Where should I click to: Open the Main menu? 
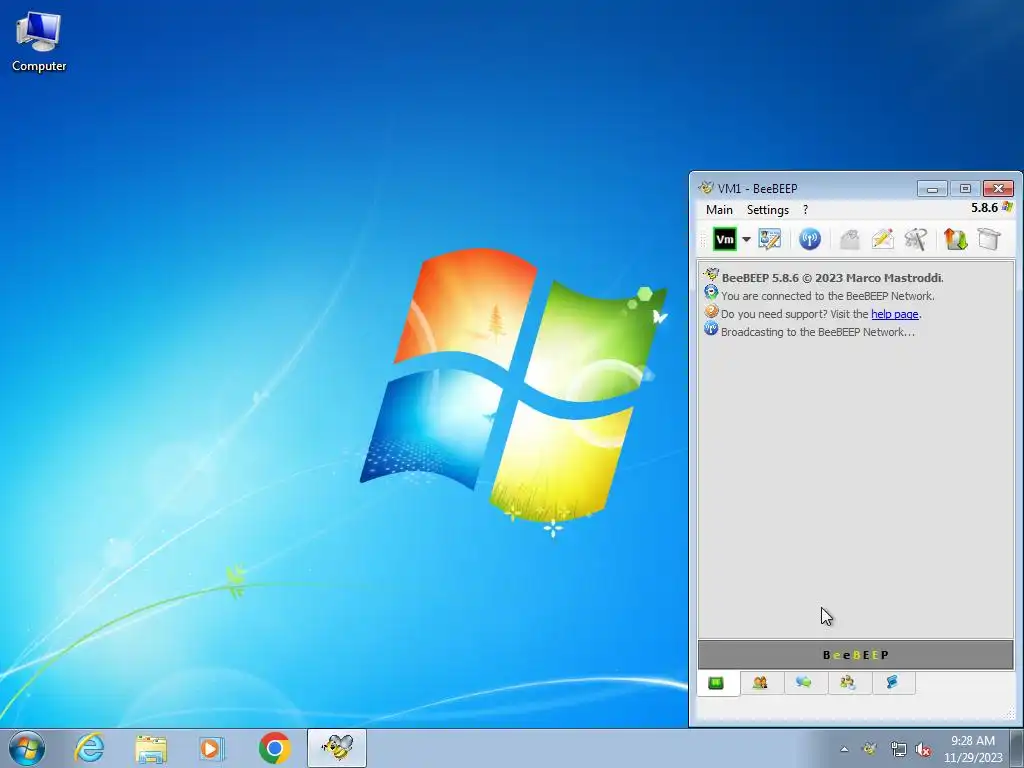pos(719,210)
